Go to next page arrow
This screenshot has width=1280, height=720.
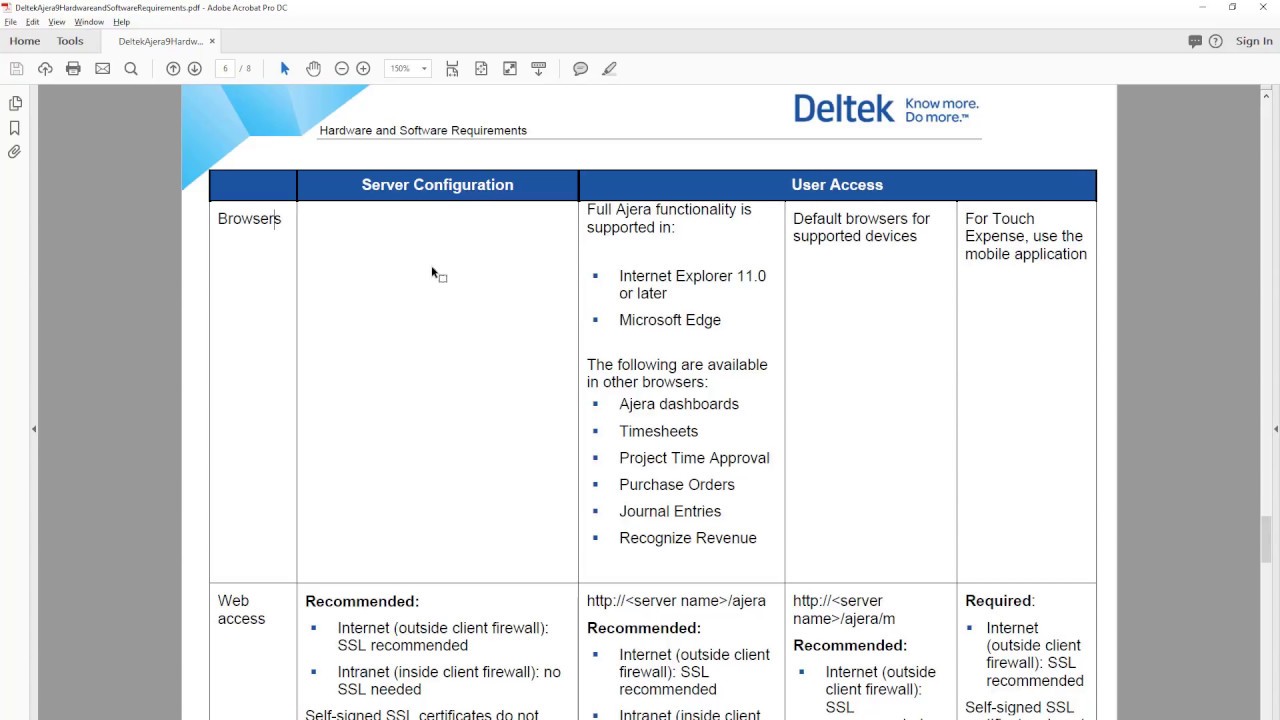195,69
